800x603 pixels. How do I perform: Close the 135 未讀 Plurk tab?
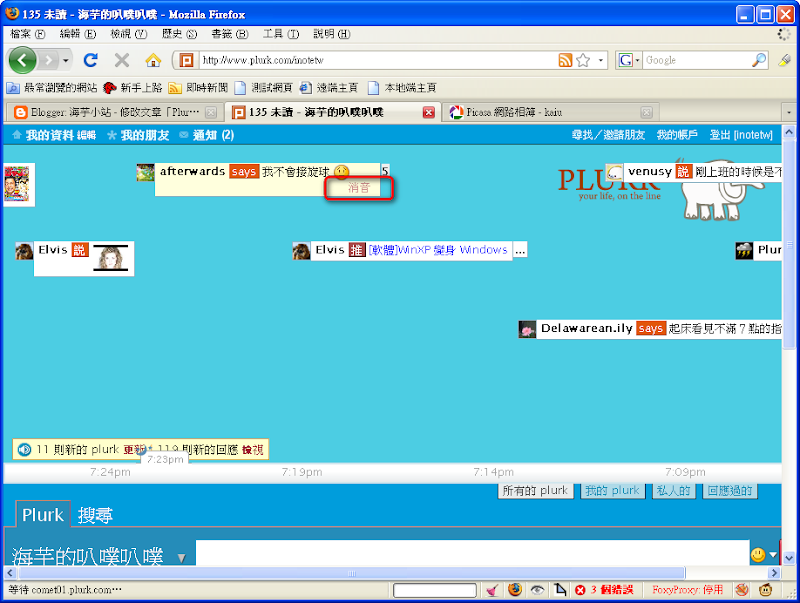[x=429, y=112]
